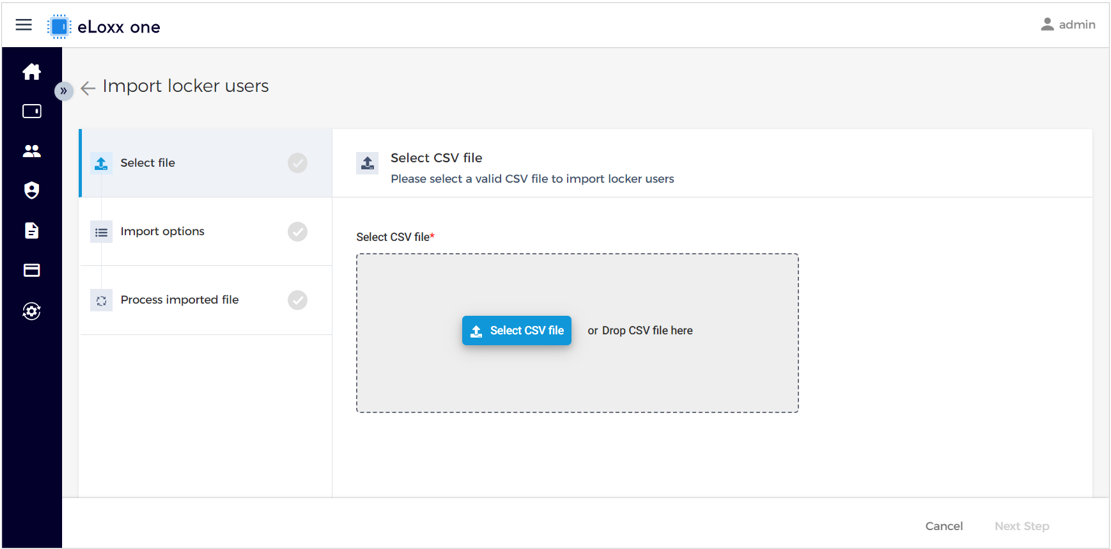Viewport: 1111px width, 549px height.
Task: Expand the sidebar with double-chevron
Action: tap(64, 91)
